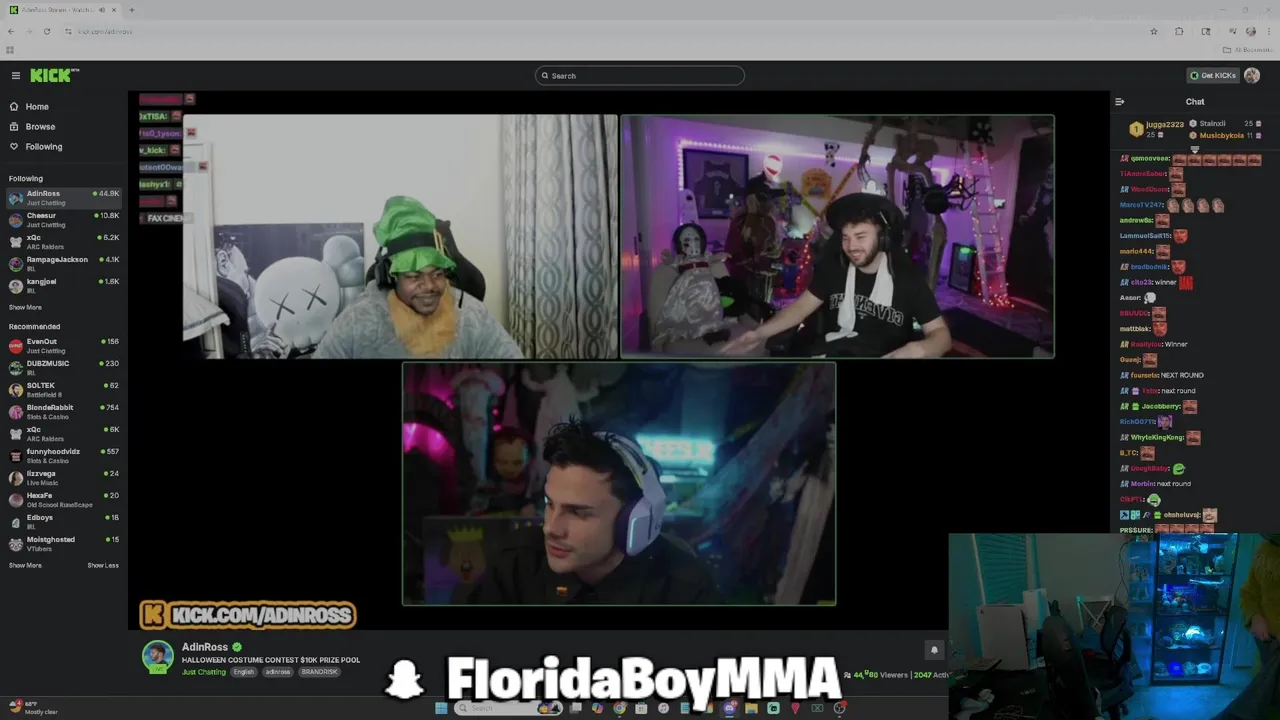
Task: Click jugga2323 top gifter in chat
Action: click(1165, 125)
